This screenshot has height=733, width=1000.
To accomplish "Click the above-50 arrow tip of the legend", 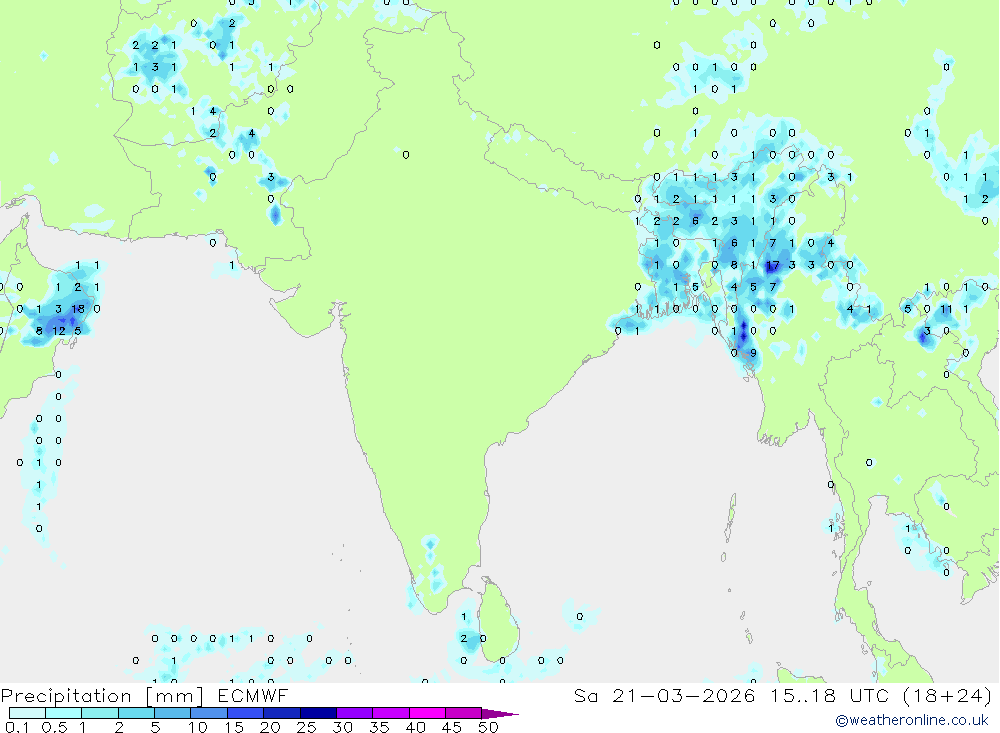I will pos(500,714).
